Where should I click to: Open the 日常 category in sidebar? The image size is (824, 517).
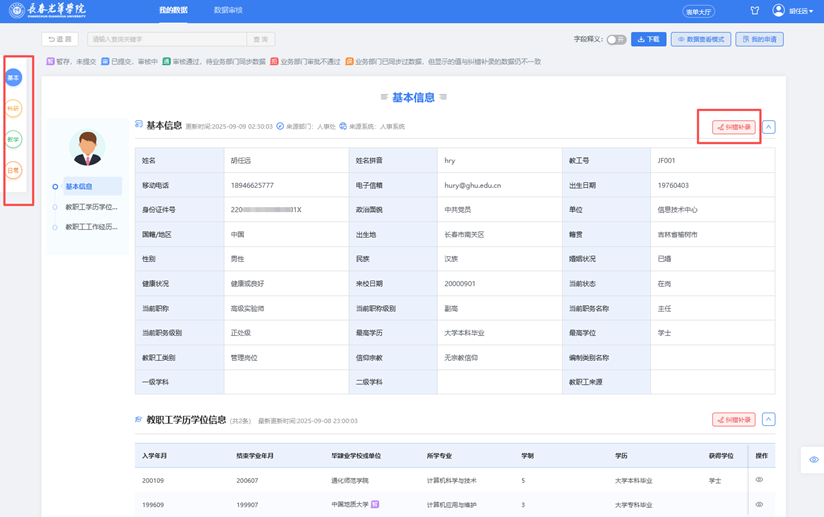(13, 171)
